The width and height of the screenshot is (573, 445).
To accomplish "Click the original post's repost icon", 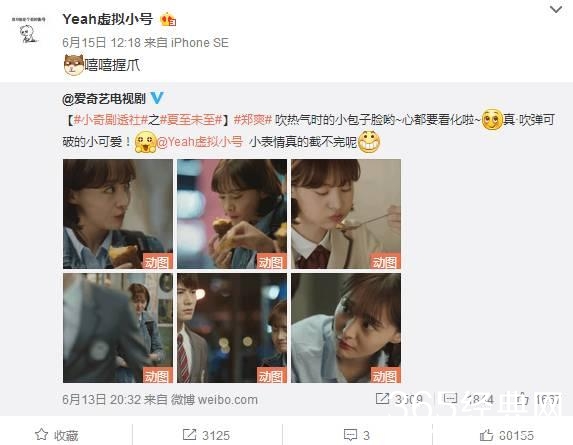I will point(383,399).
